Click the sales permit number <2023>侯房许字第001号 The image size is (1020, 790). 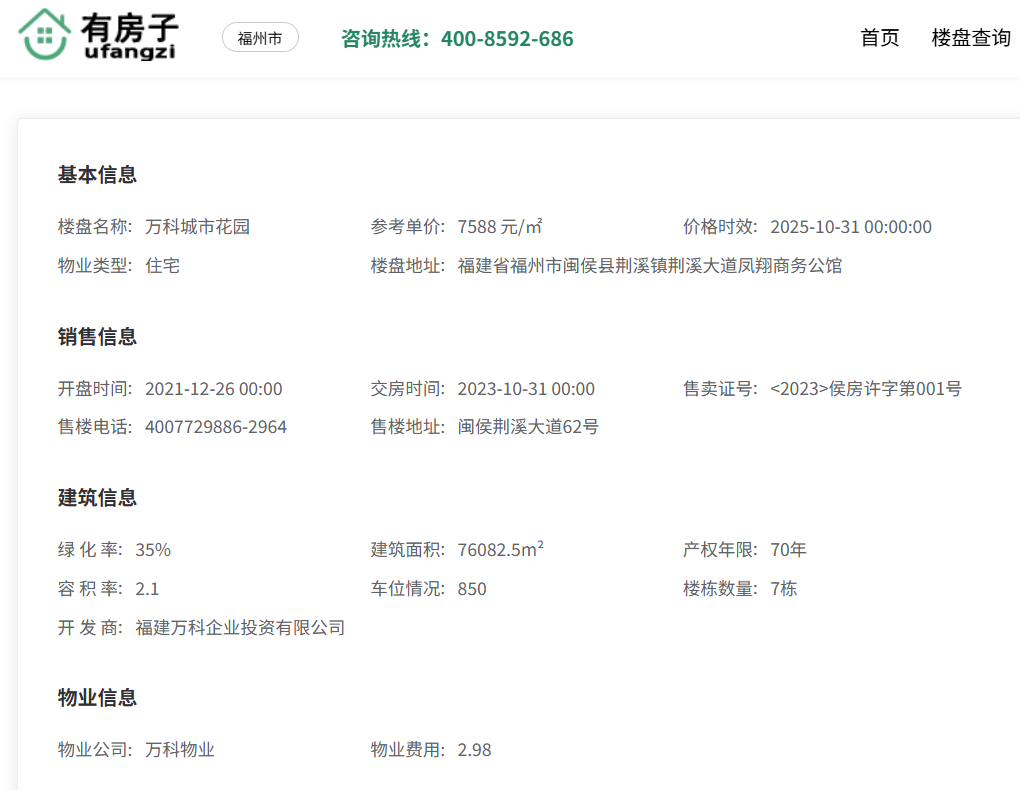(x=865, y=389)
